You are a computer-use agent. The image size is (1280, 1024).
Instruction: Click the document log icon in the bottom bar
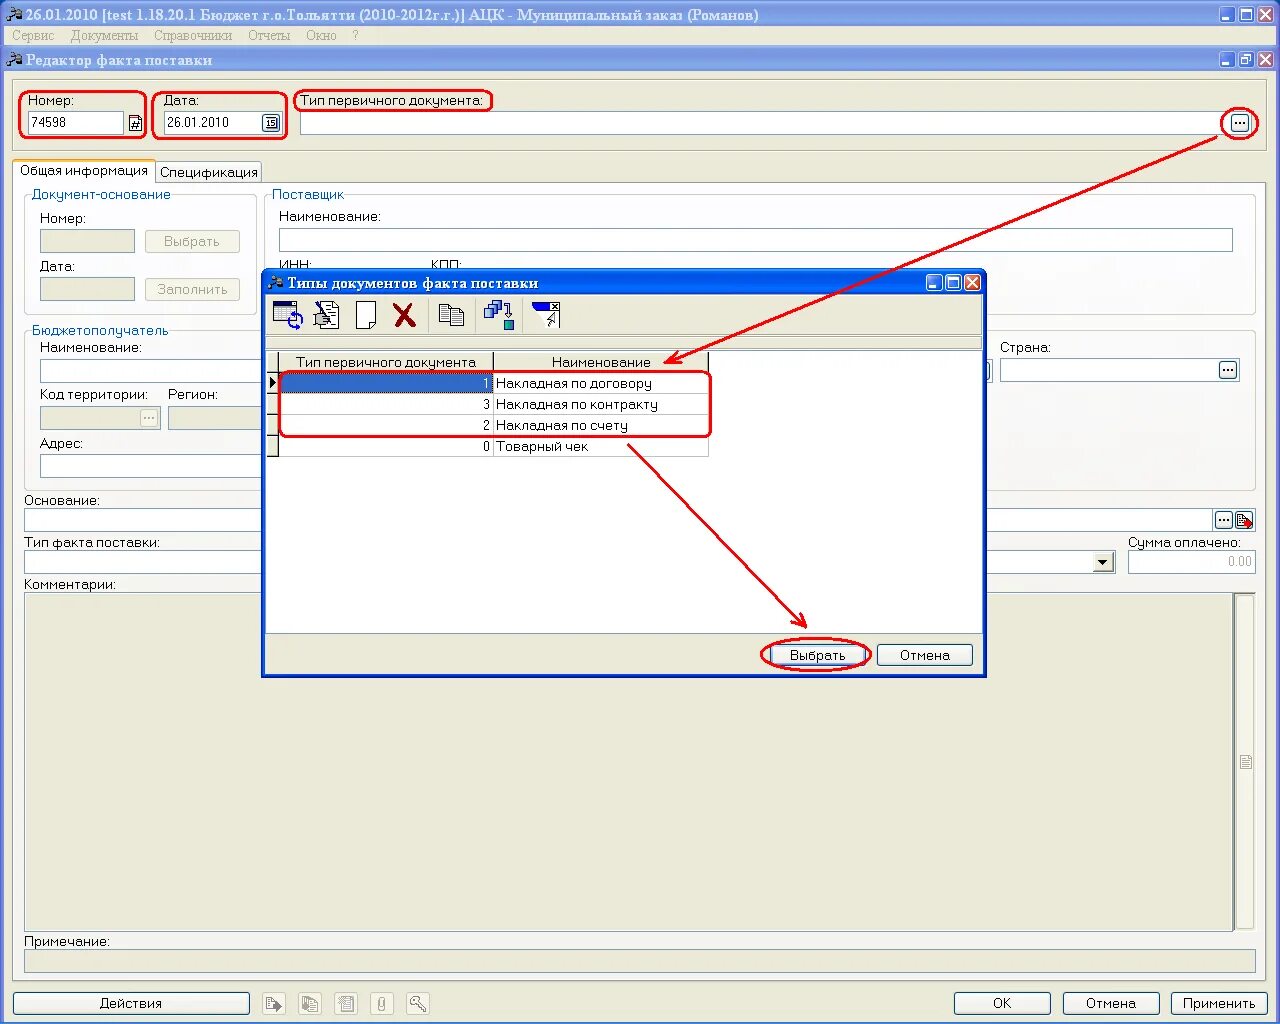coord(346,1003)
